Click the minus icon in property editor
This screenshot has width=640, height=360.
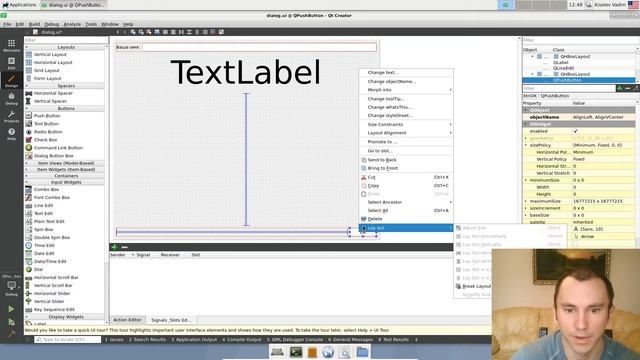627,88
